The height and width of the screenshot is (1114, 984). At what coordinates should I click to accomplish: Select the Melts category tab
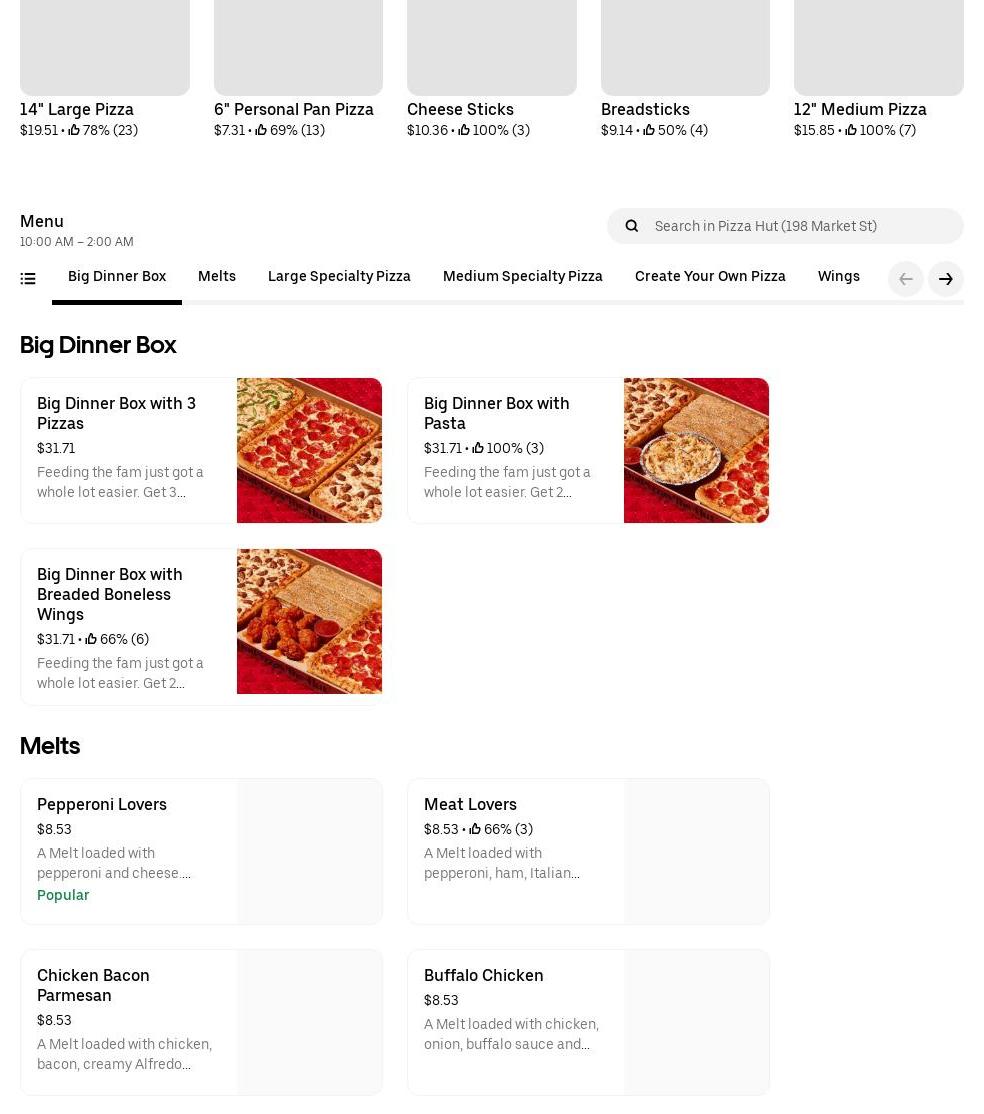(x=217, y=277)
